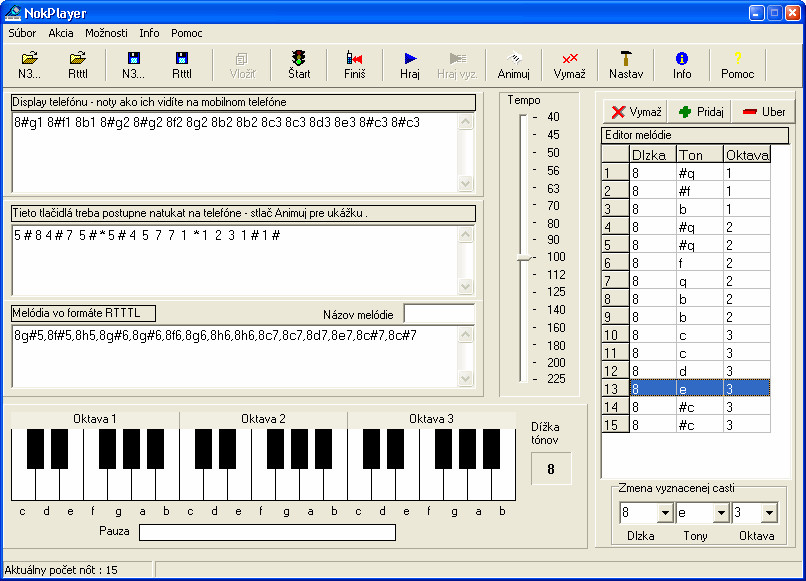Play c-sharp black key in Oktava 1
This screenshot has width=806, height=581.
click(35, 449)
